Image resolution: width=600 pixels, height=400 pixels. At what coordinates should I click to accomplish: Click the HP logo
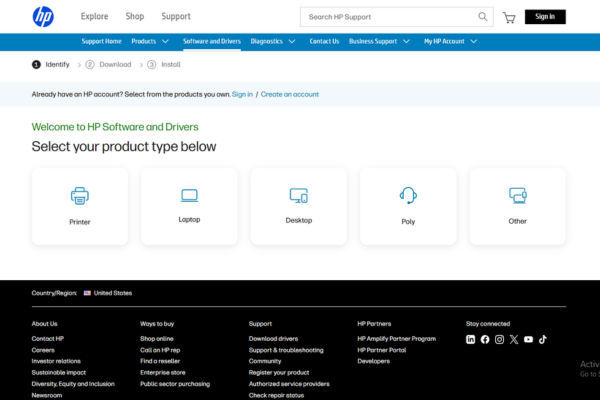tap(43, 17)
